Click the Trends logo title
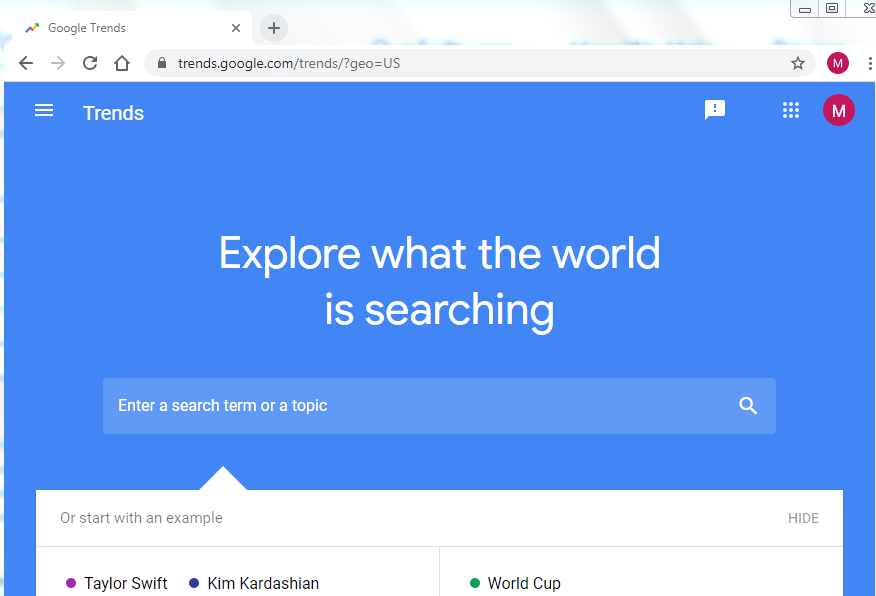876x596 pixels. [x=113, y=113]
